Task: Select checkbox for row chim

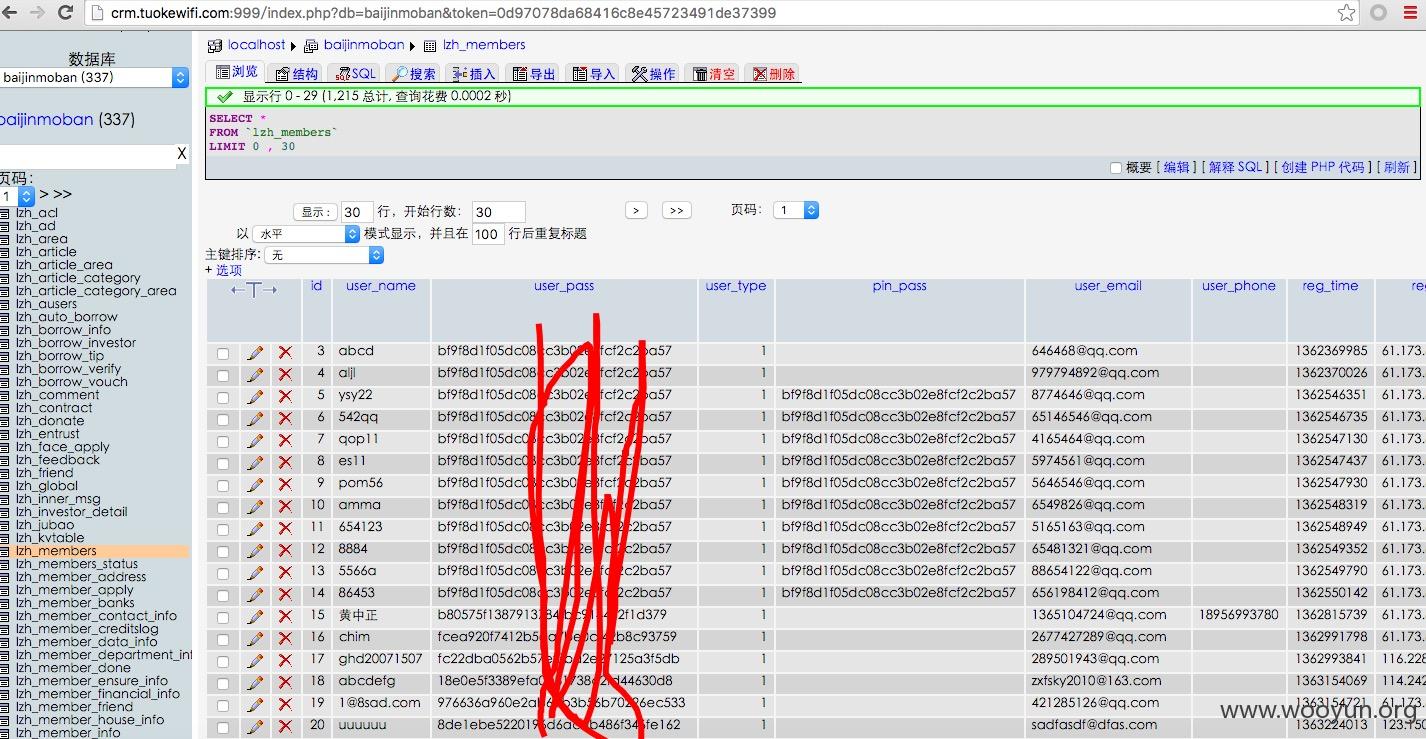Action: [223, 639]
